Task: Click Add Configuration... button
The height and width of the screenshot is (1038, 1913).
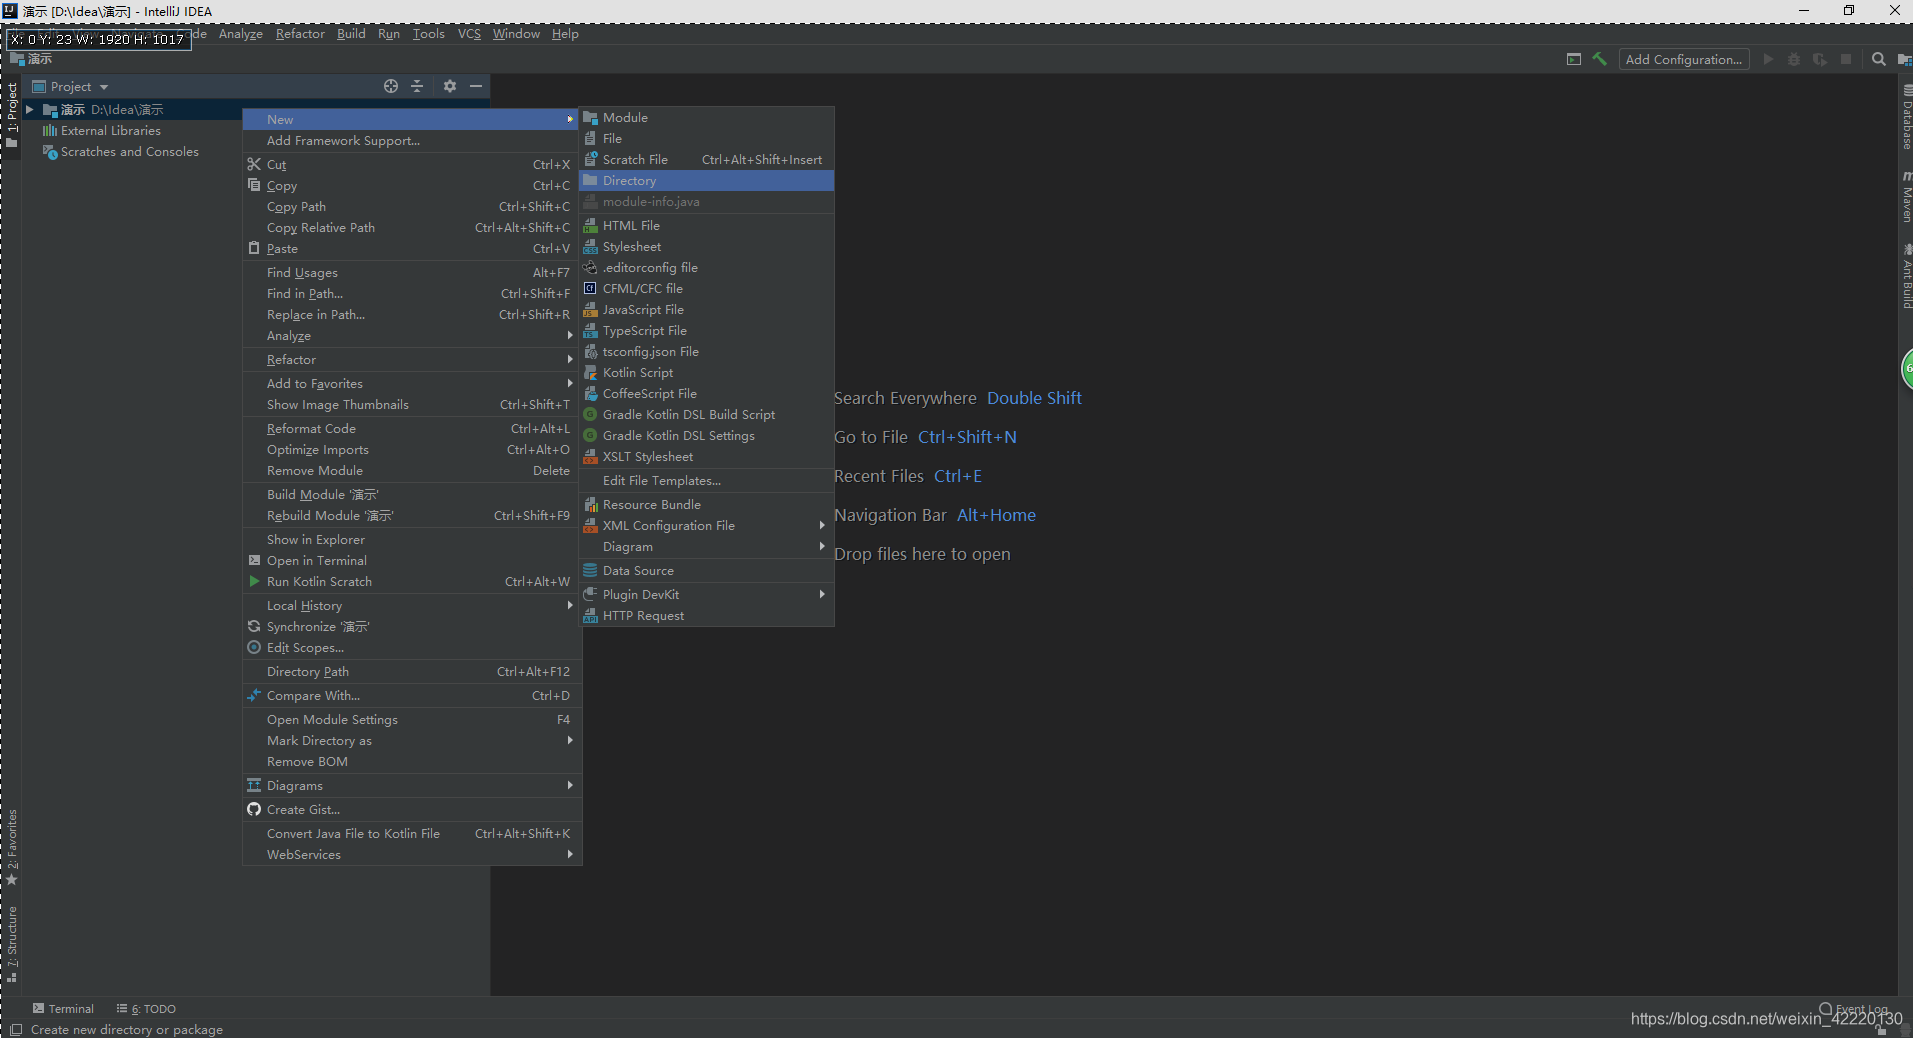Action: tap(1684, 59)
